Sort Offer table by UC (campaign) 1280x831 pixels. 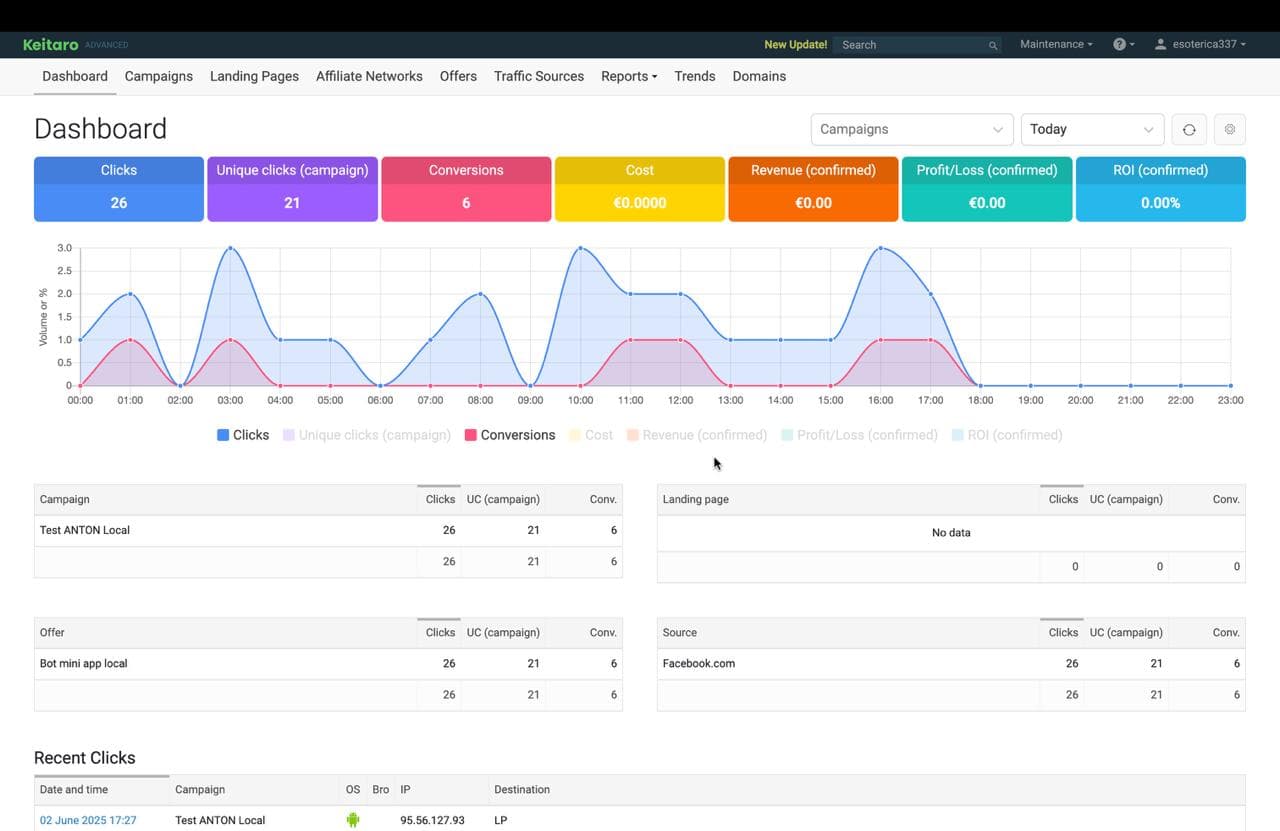pos(503,632)
